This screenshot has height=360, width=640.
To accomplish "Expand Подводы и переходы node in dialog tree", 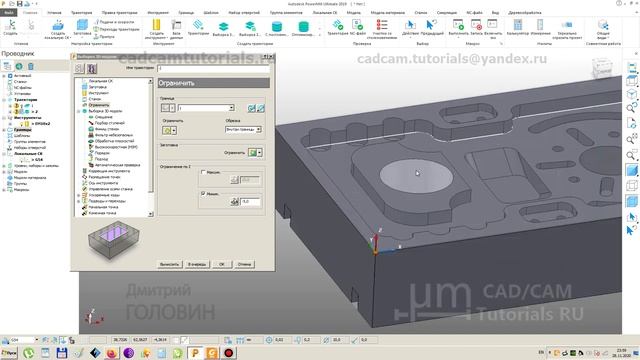I will pos(79,201).
